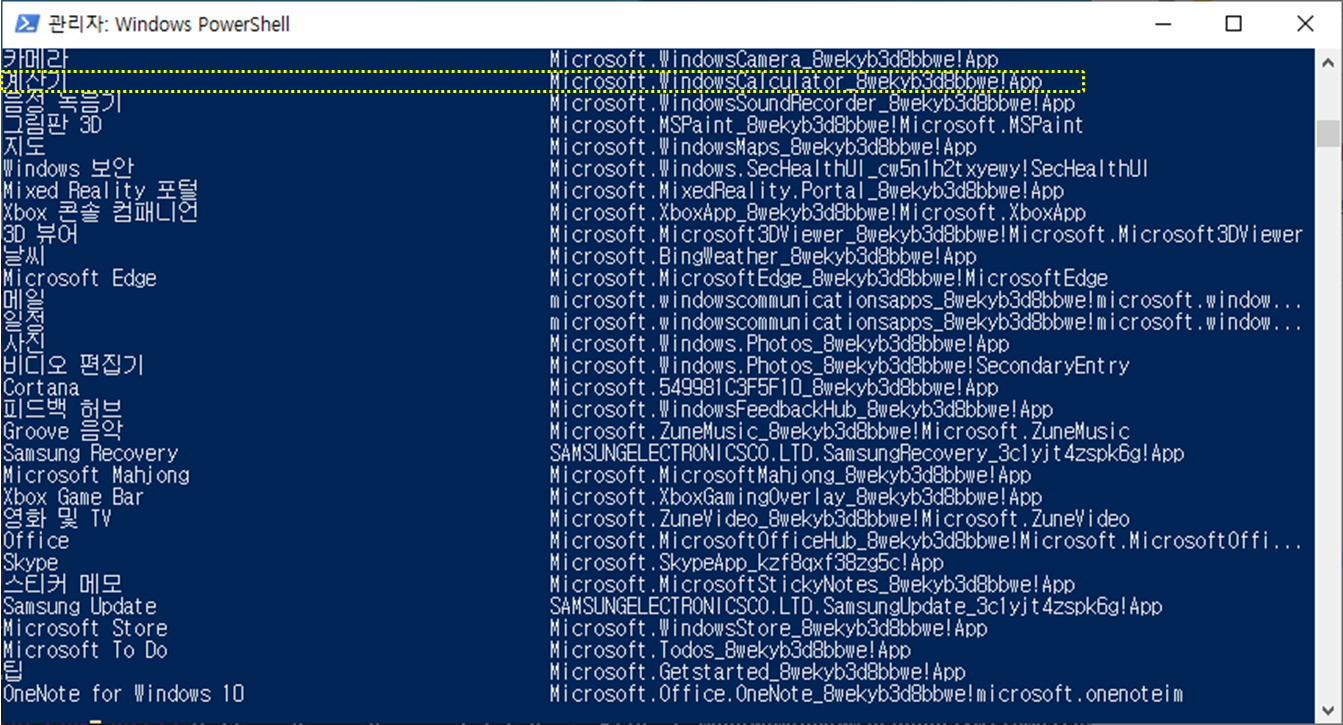Click the 'Groove 음악' app name
Screen dimensions: 1343x725
pyautogui.click(x=62, y=432)
